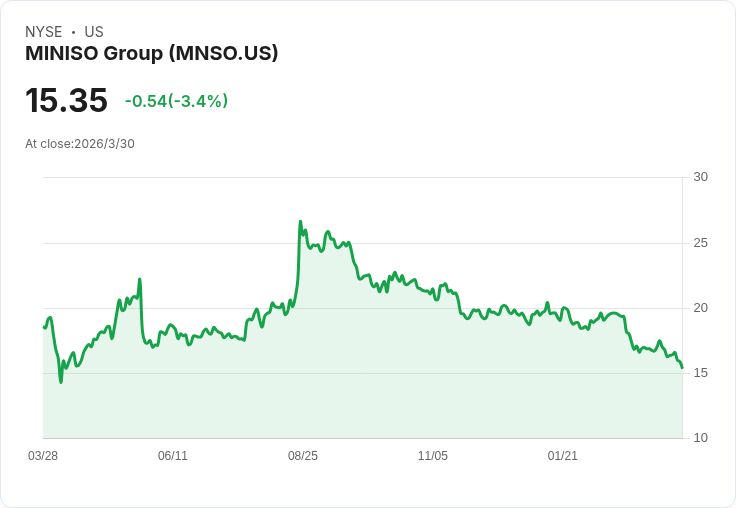Click the 10 price axis label
This screenshot has height=508, width=736.
701,438
